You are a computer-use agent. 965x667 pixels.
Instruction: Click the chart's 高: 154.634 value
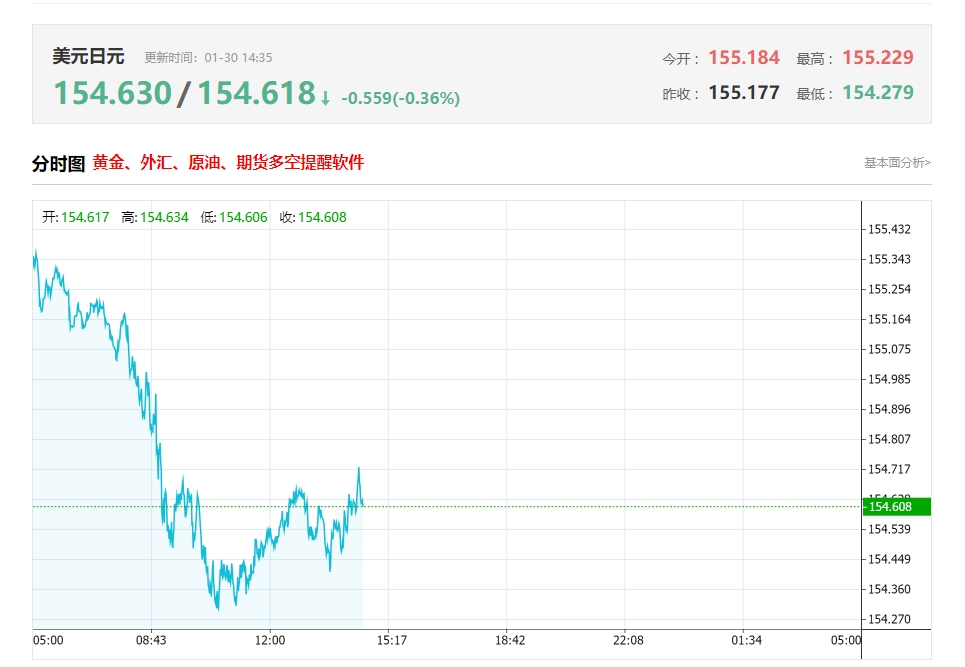point(164,217)
